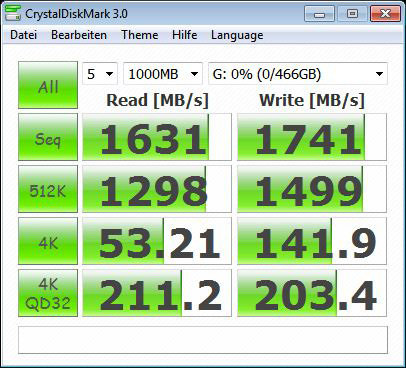This screenshot has width=406, height=368.
Task: Start the 4K benchmark test
Action: (48, 241)
